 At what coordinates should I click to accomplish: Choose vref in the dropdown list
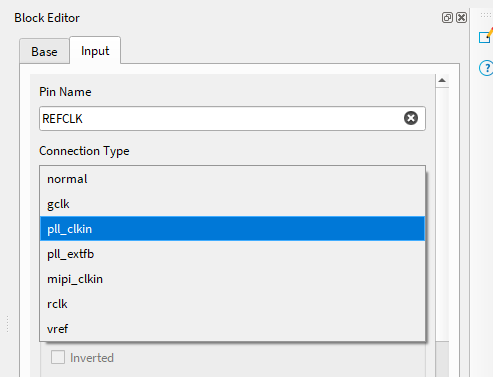click(x=232, y=329)
